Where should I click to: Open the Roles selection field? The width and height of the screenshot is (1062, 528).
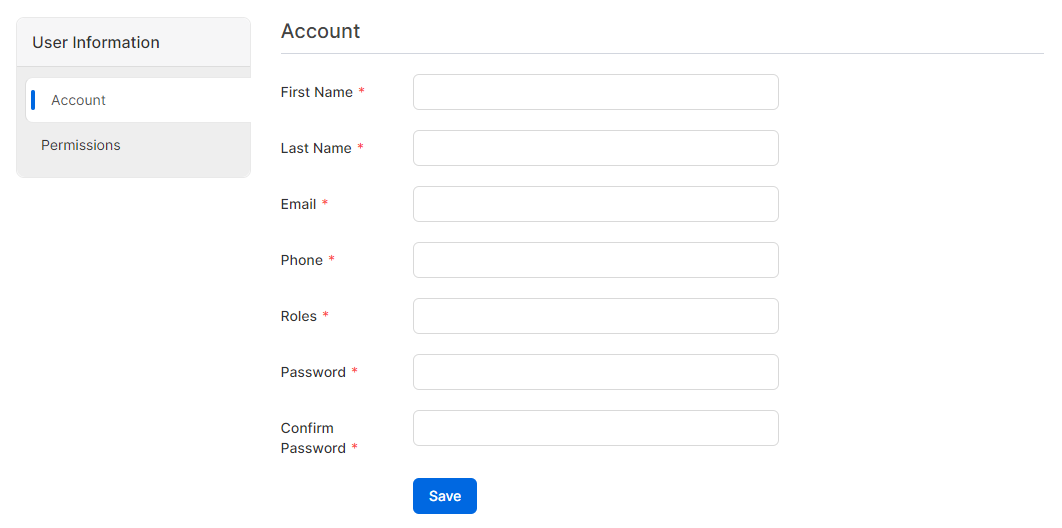[x=595, y=316]
